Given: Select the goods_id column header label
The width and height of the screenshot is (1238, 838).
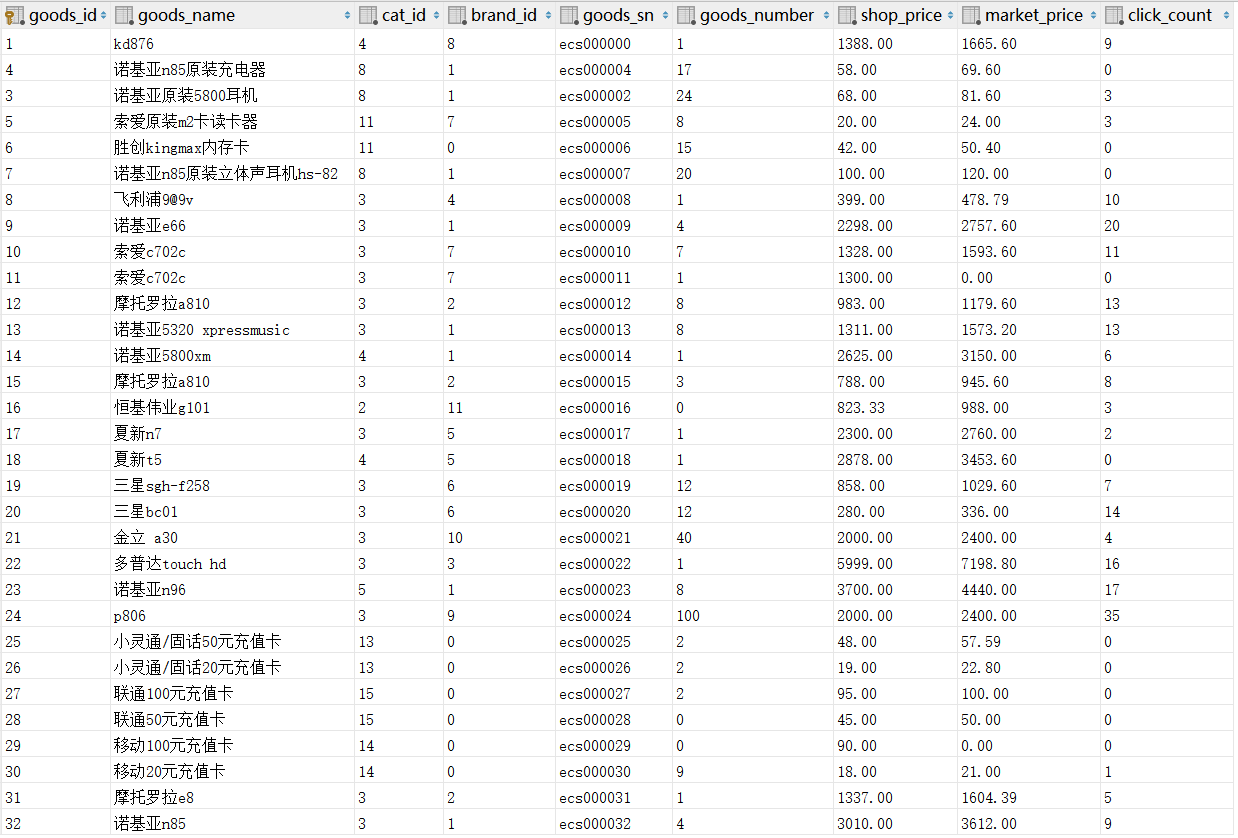Looking at the screenshot, I should tap(63, 15).
